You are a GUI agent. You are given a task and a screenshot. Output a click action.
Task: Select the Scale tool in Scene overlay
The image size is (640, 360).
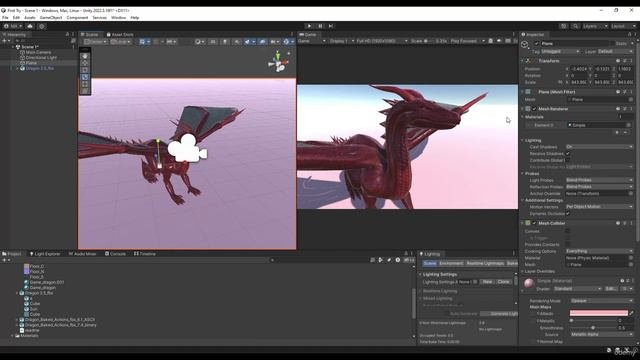click(85, 77)
